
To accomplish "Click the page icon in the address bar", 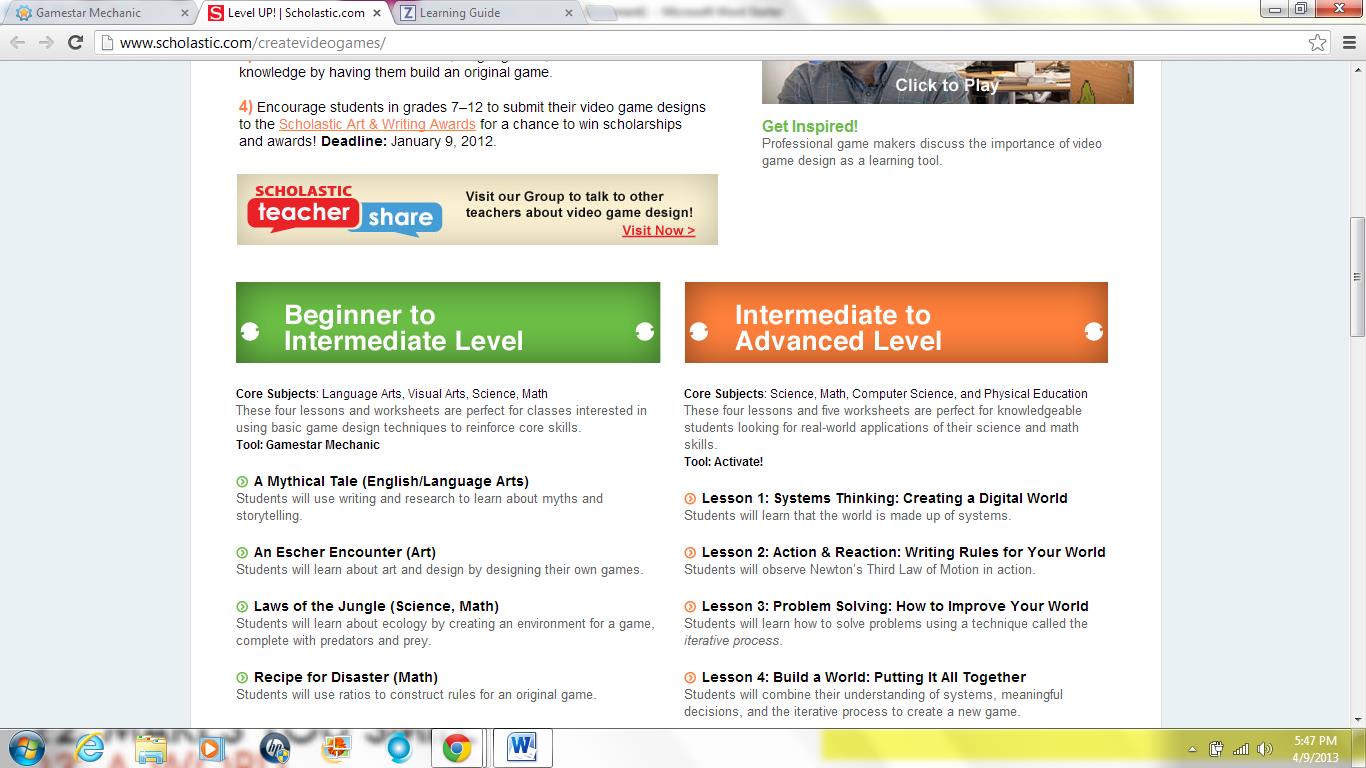I will pyautogui.click(x=107, y=43).
